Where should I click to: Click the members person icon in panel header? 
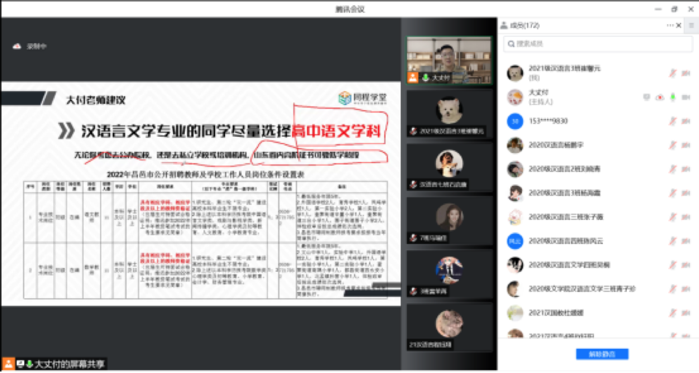[x=504, y=25]
